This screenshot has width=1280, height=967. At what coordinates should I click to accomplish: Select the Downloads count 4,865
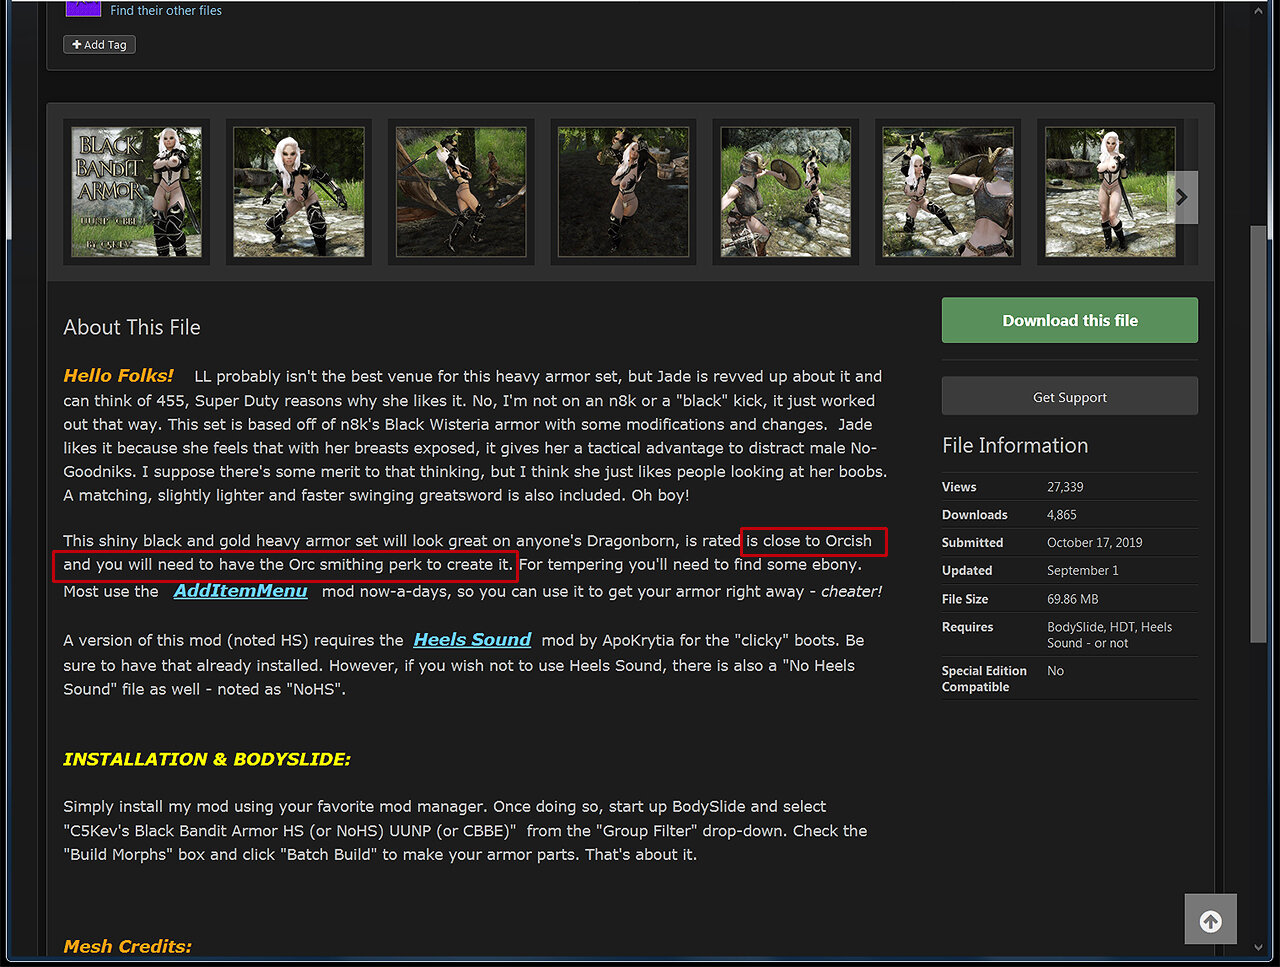tap(1062, 515)
